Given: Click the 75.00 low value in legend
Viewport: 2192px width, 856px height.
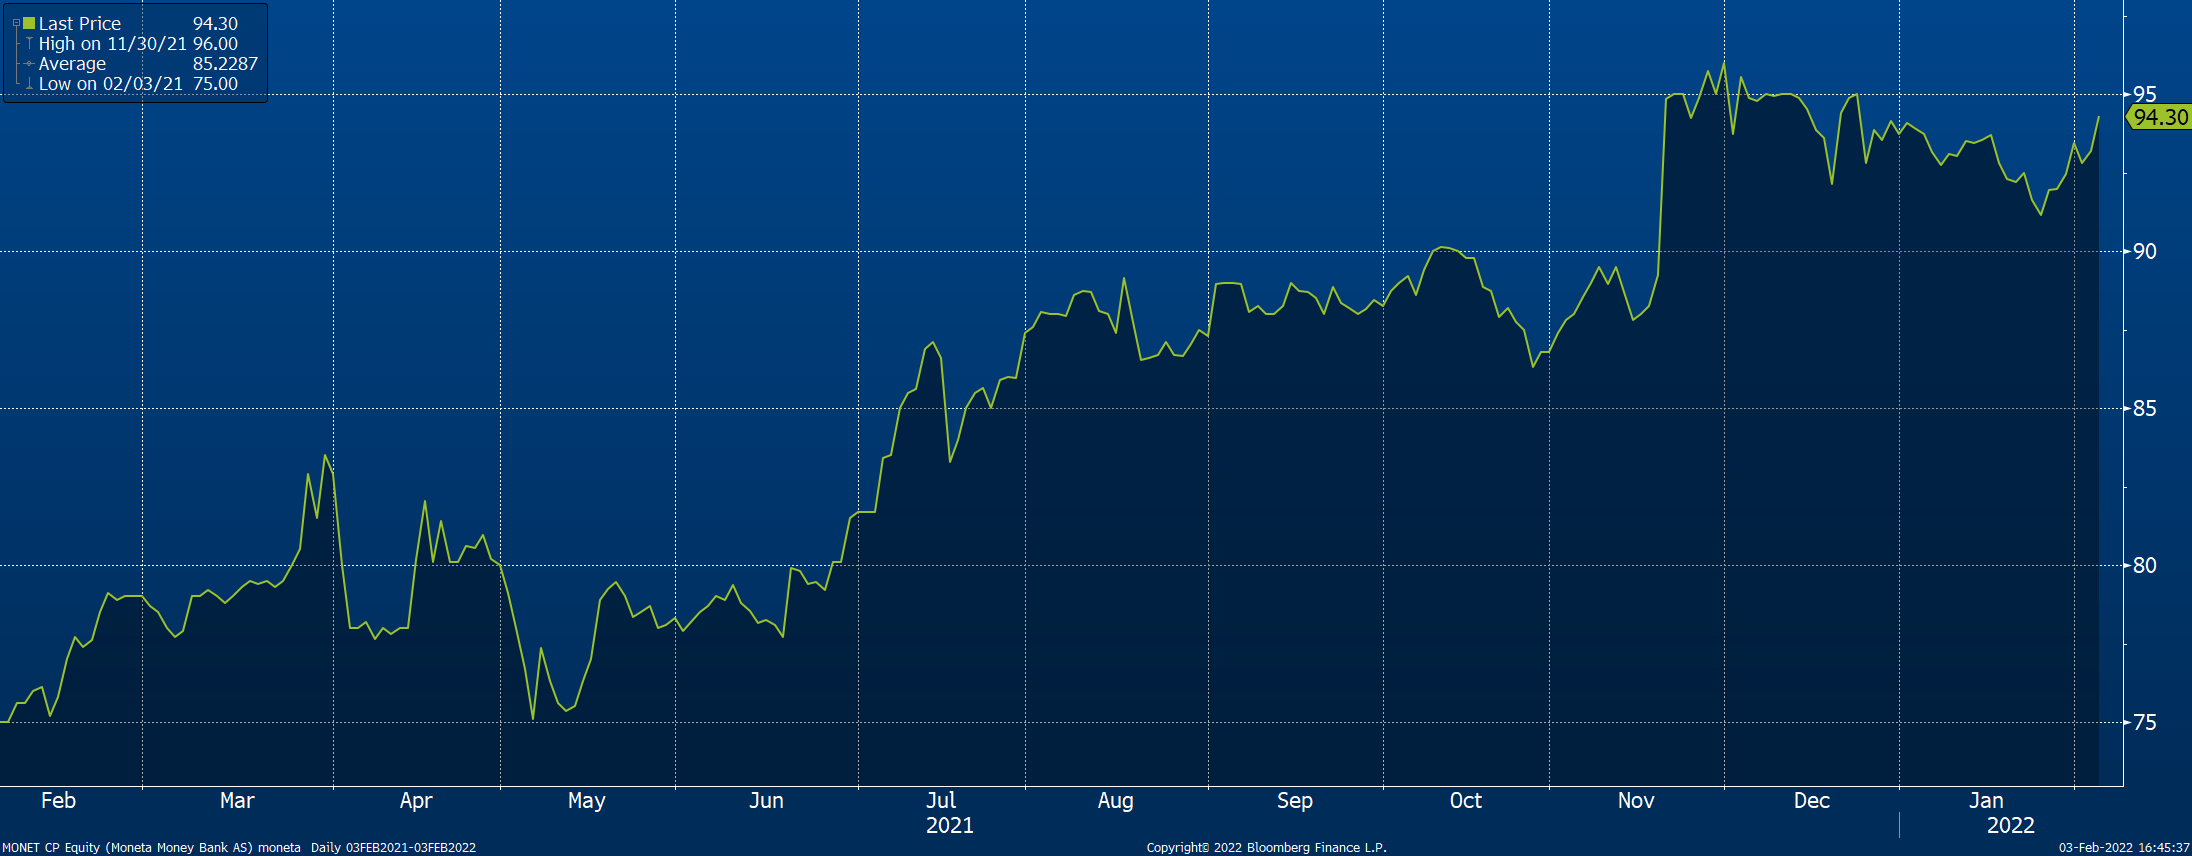Looking at the screenshot, I should pos(215,84).
